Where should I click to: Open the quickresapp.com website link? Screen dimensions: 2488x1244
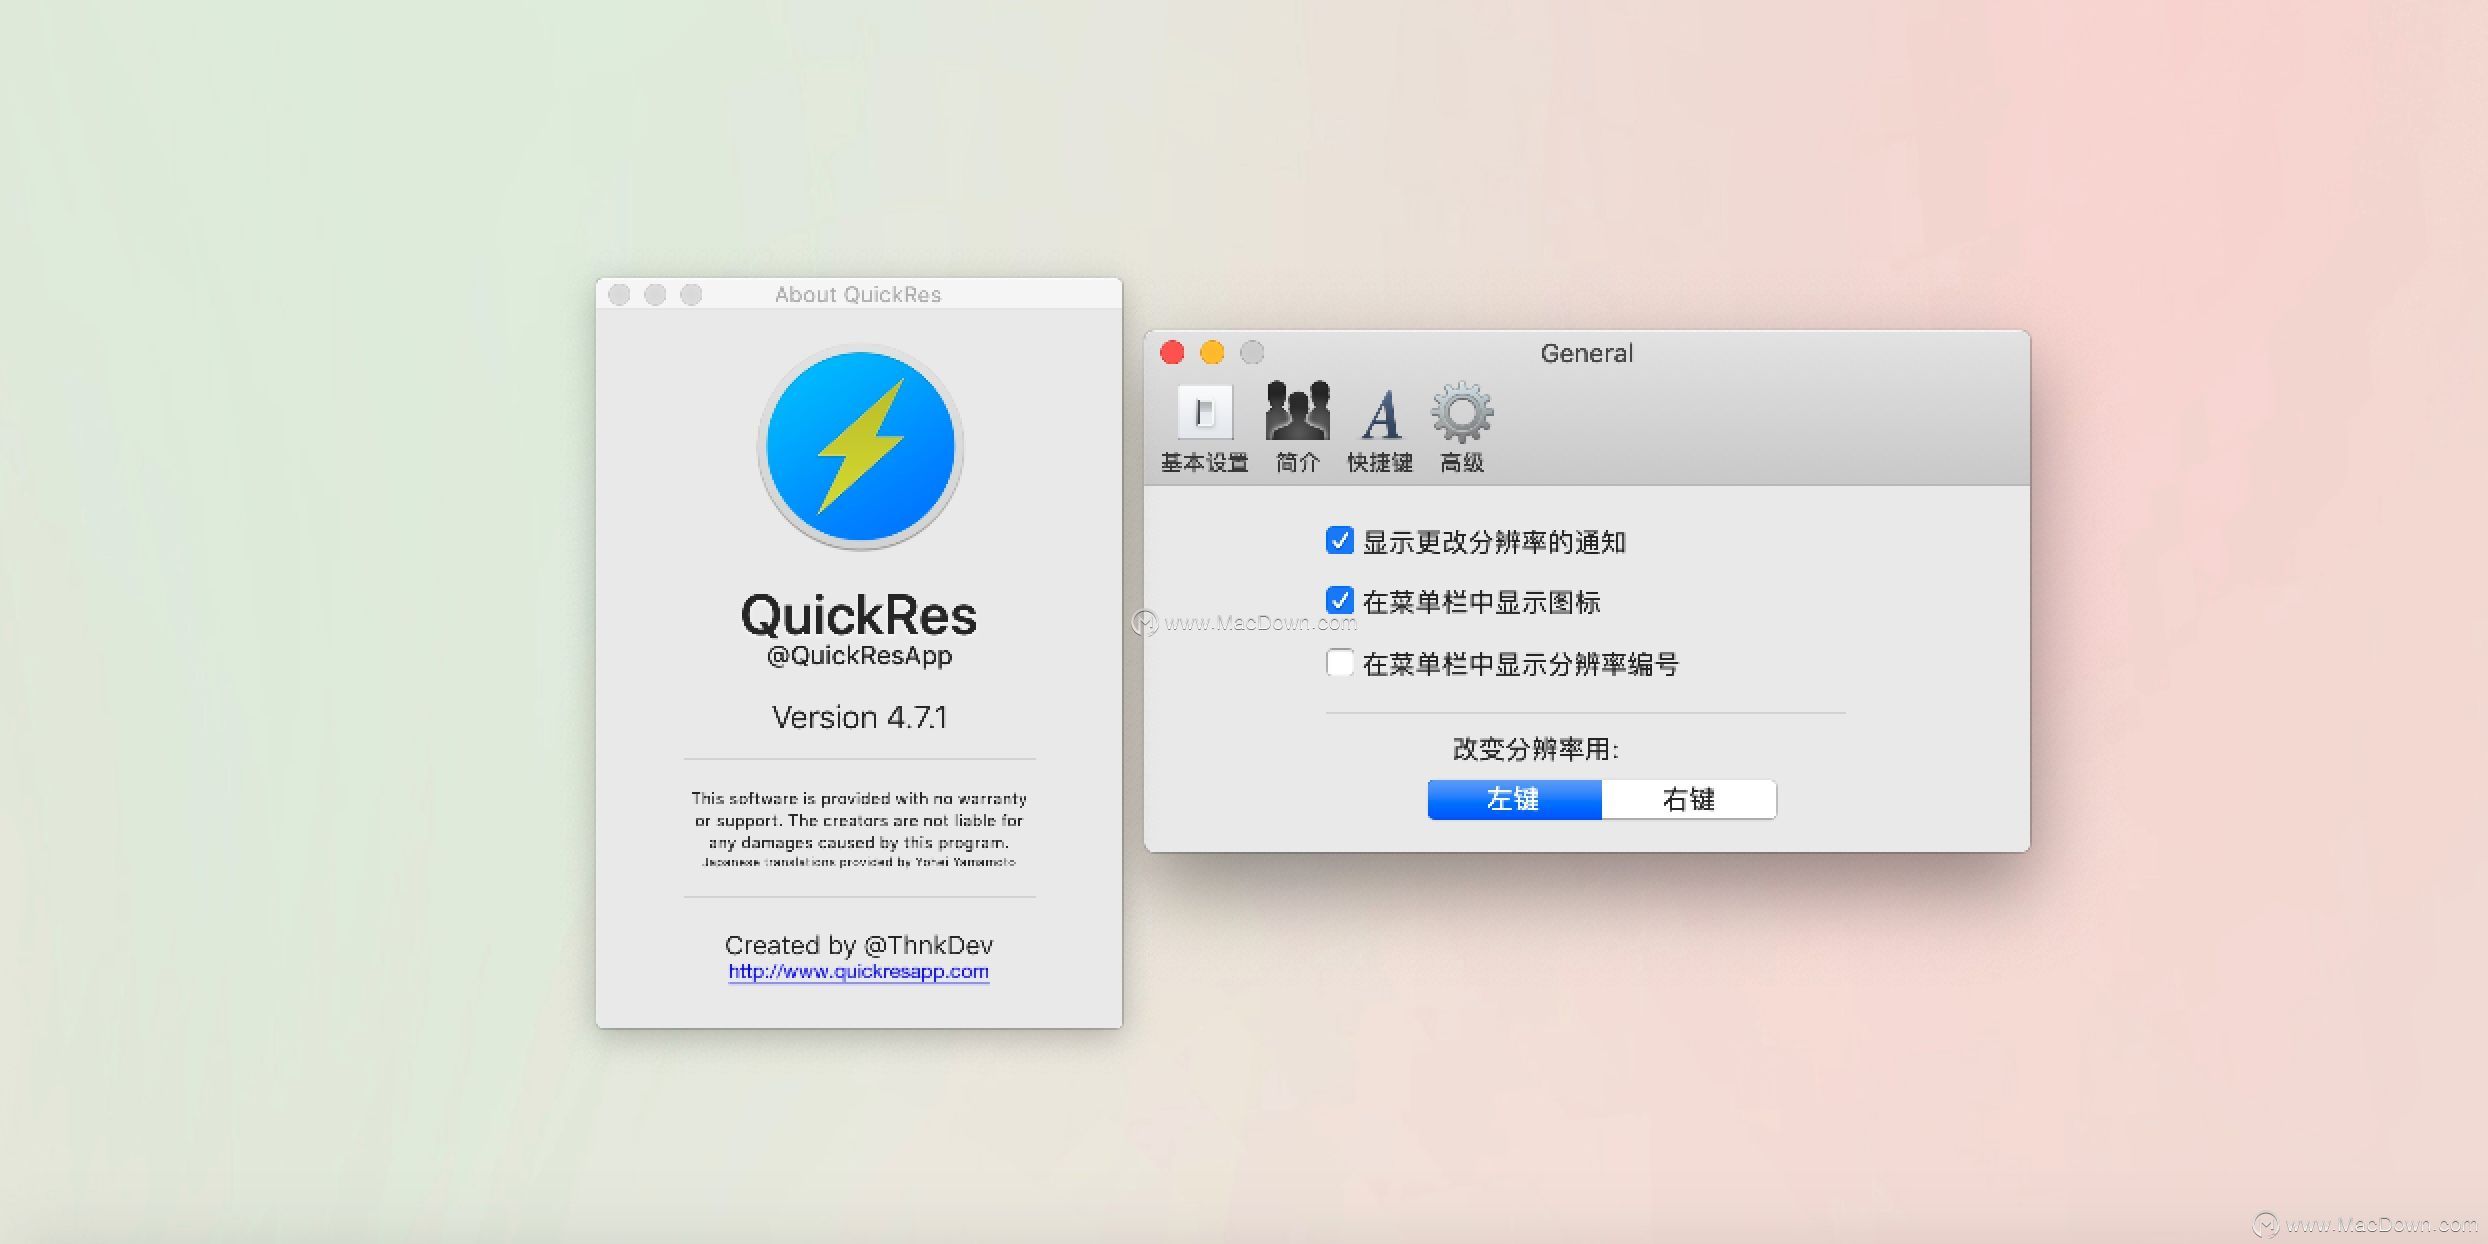point(858,971)
